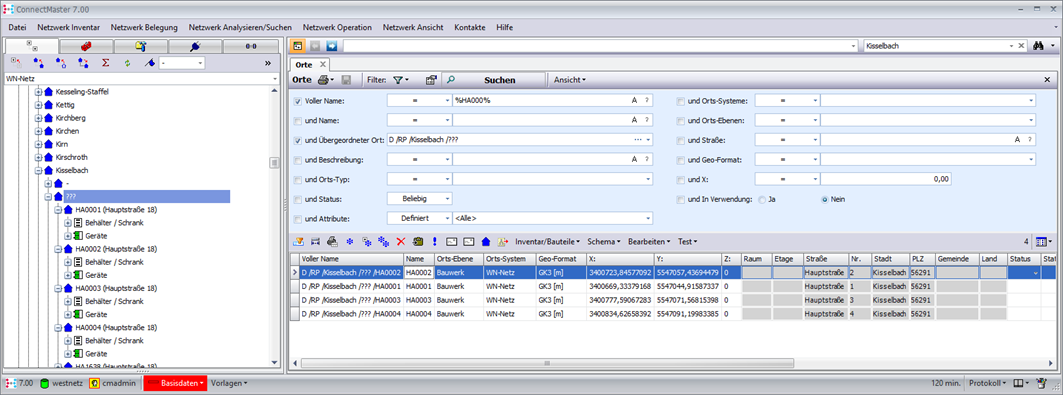
Task: Click the filter properties icon next to Suchen
Action: [x=430, y=80]
